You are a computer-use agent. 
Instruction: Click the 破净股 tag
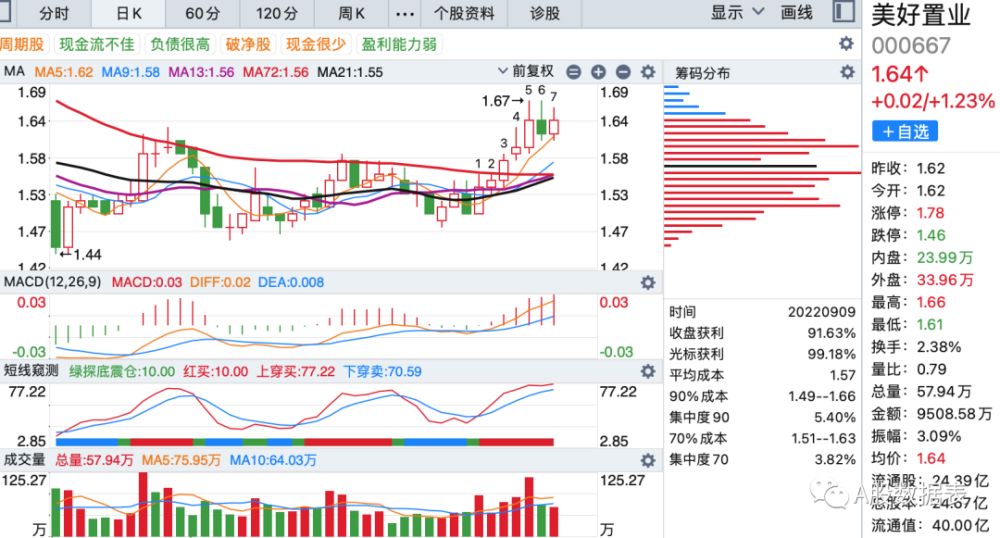point(248,44)
